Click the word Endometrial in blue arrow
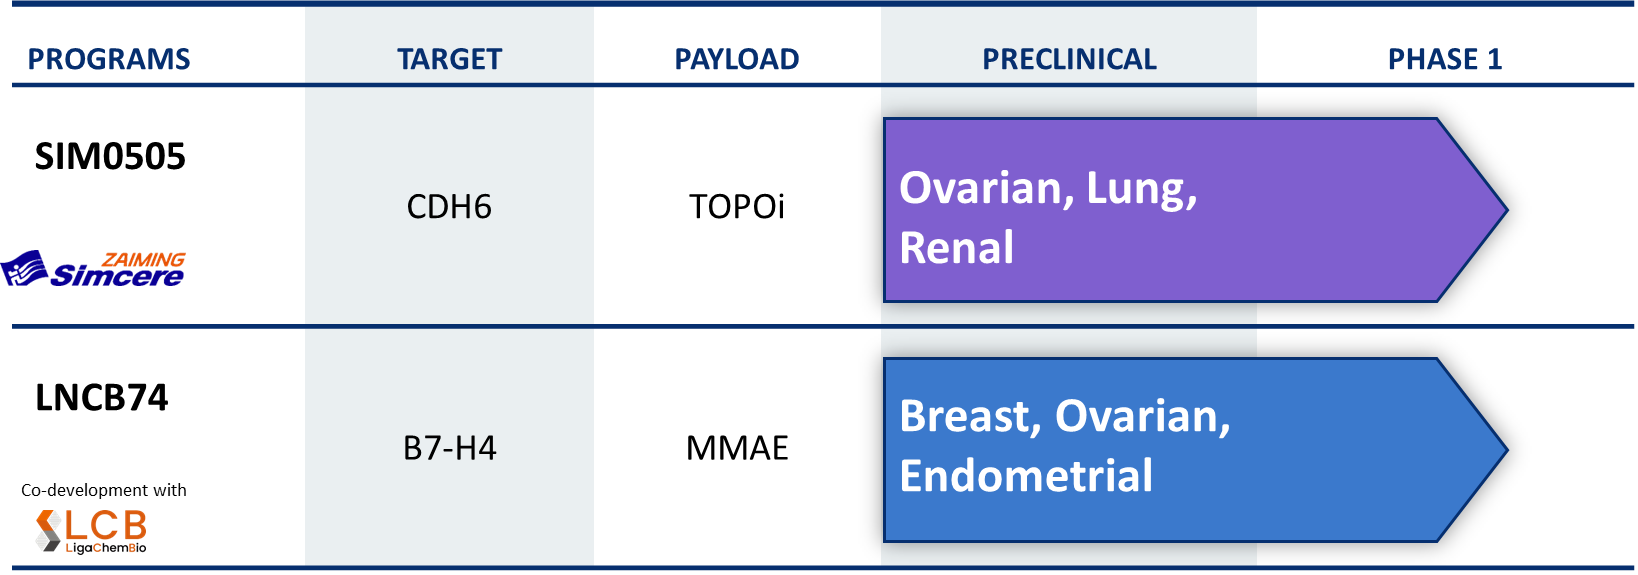This screenshot has width=1638, height=575. click(x=1026, y=476)
